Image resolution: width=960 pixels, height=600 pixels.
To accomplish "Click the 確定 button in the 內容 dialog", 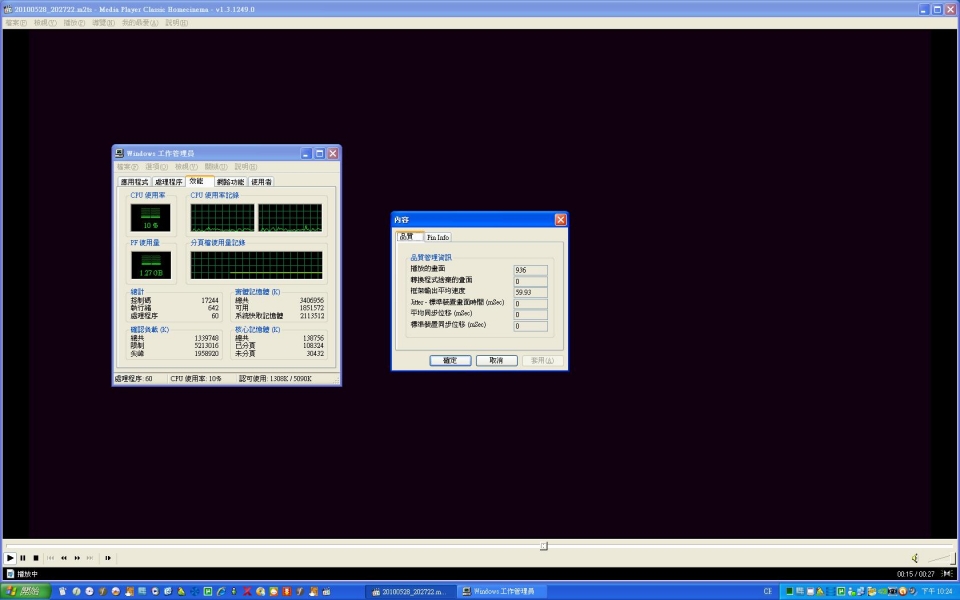I will [x=450, y=360].
